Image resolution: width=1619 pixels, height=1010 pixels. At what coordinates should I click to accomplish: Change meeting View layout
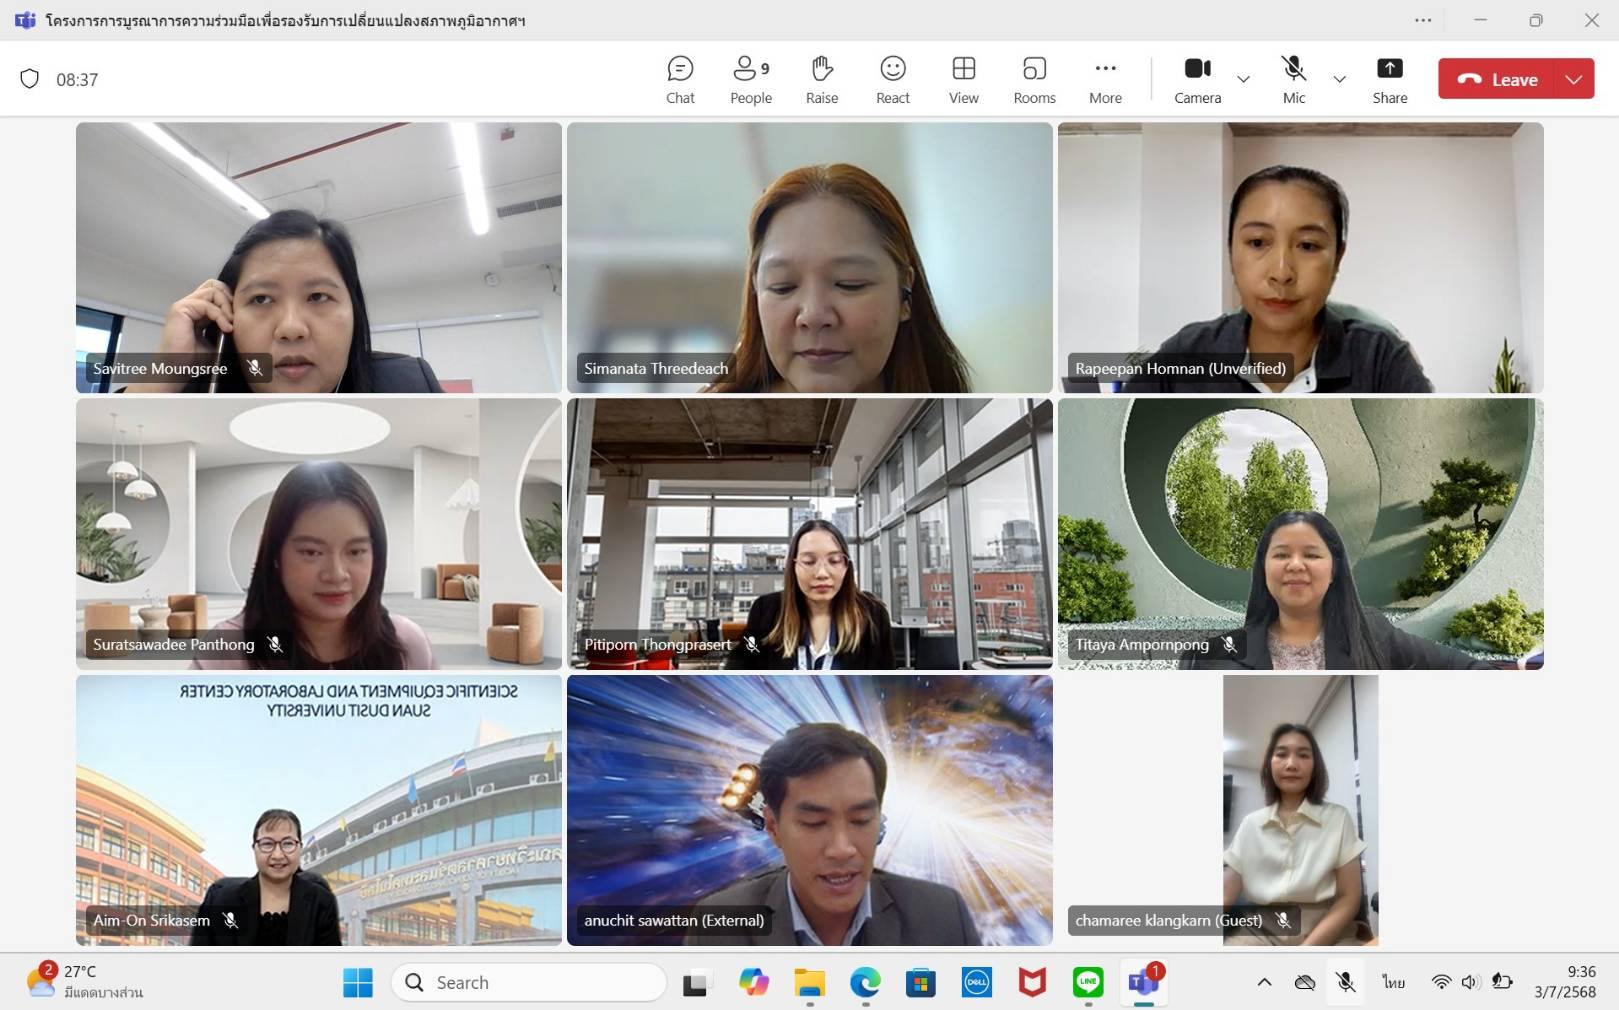(x=963, y=79)
